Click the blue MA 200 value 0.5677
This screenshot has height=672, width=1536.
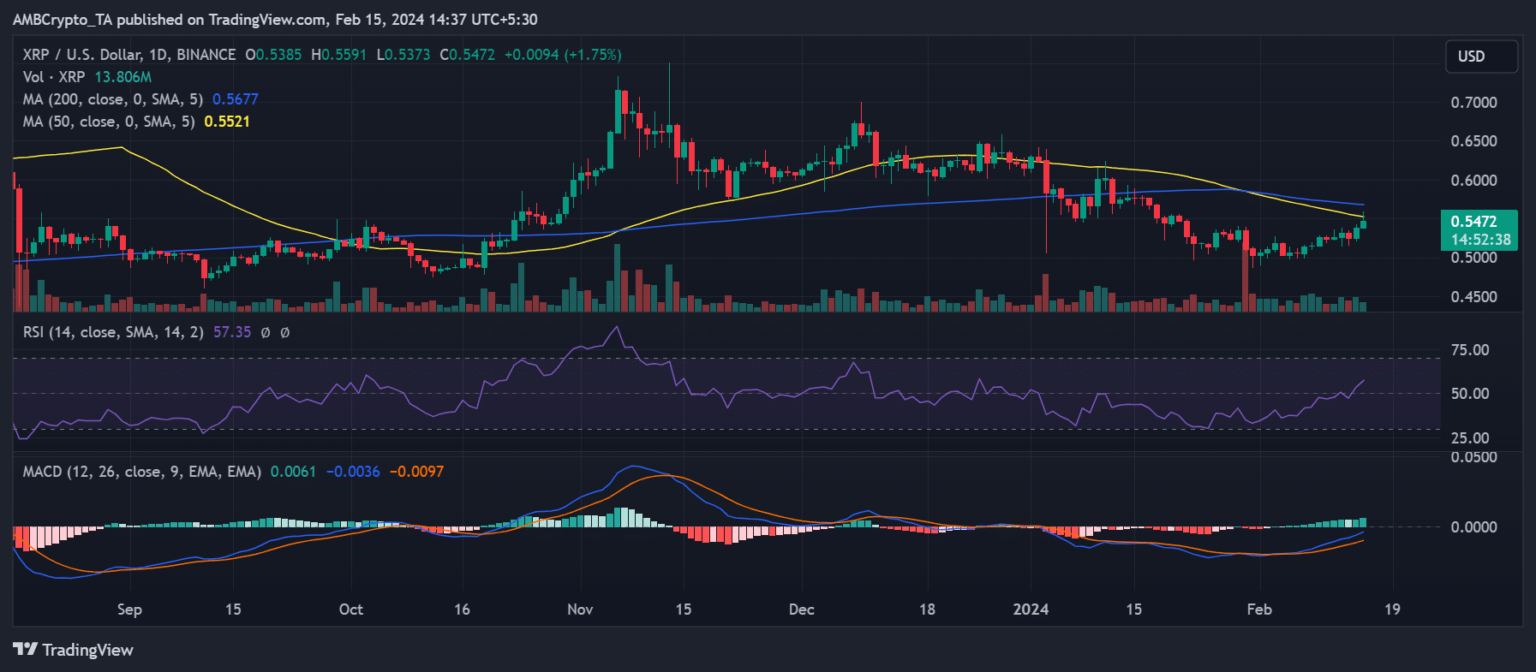[231, 99]
